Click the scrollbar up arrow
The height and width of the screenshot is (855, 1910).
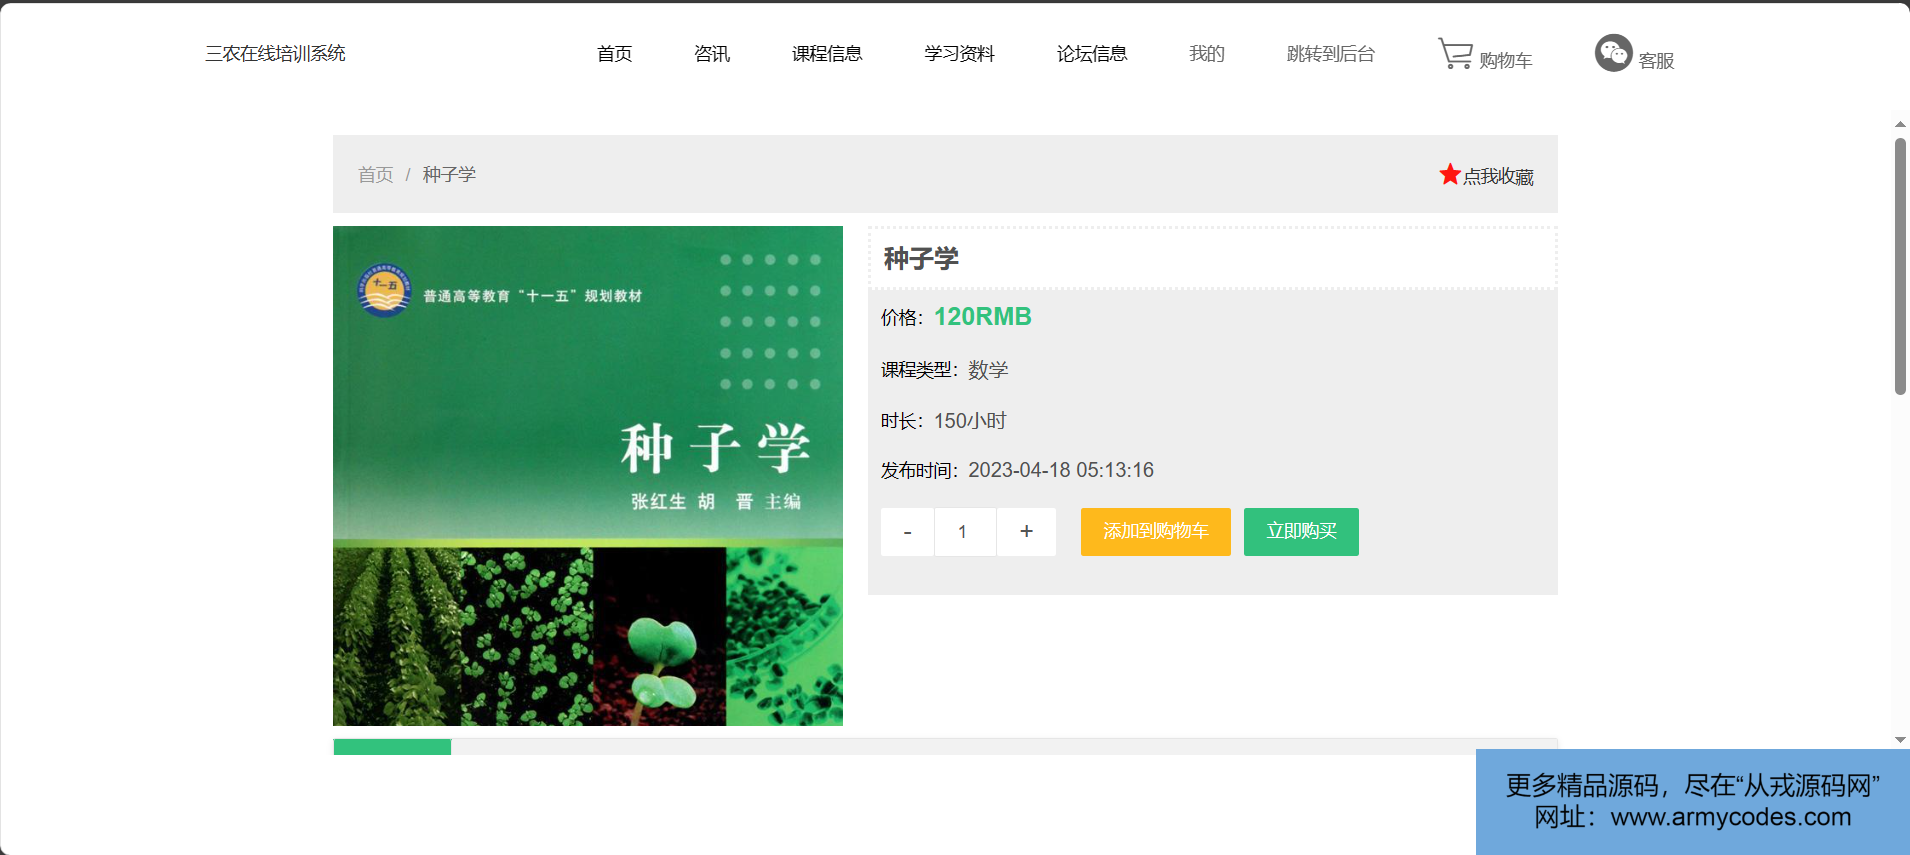coord(1900,125)
